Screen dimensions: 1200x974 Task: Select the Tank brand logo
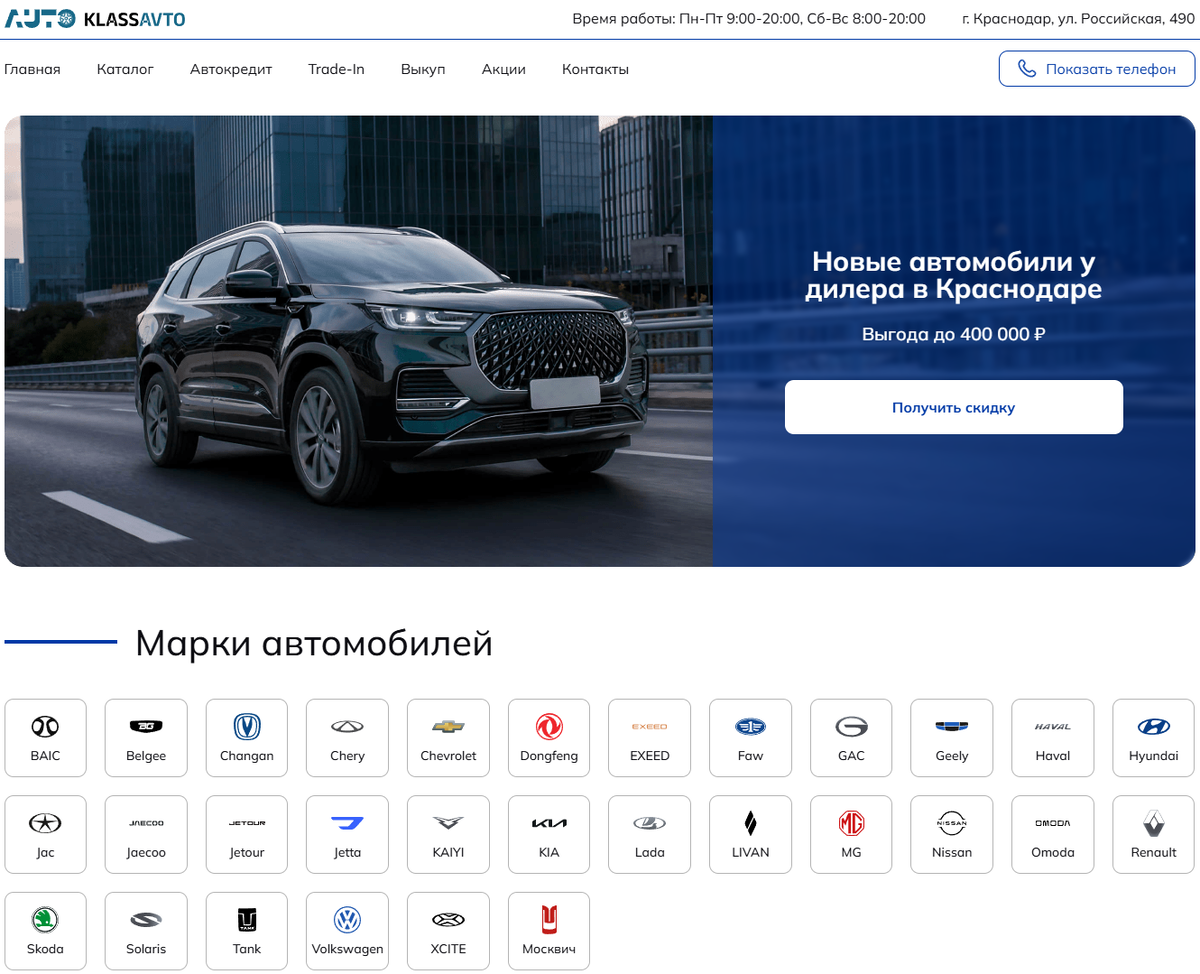tap(247, 920)
